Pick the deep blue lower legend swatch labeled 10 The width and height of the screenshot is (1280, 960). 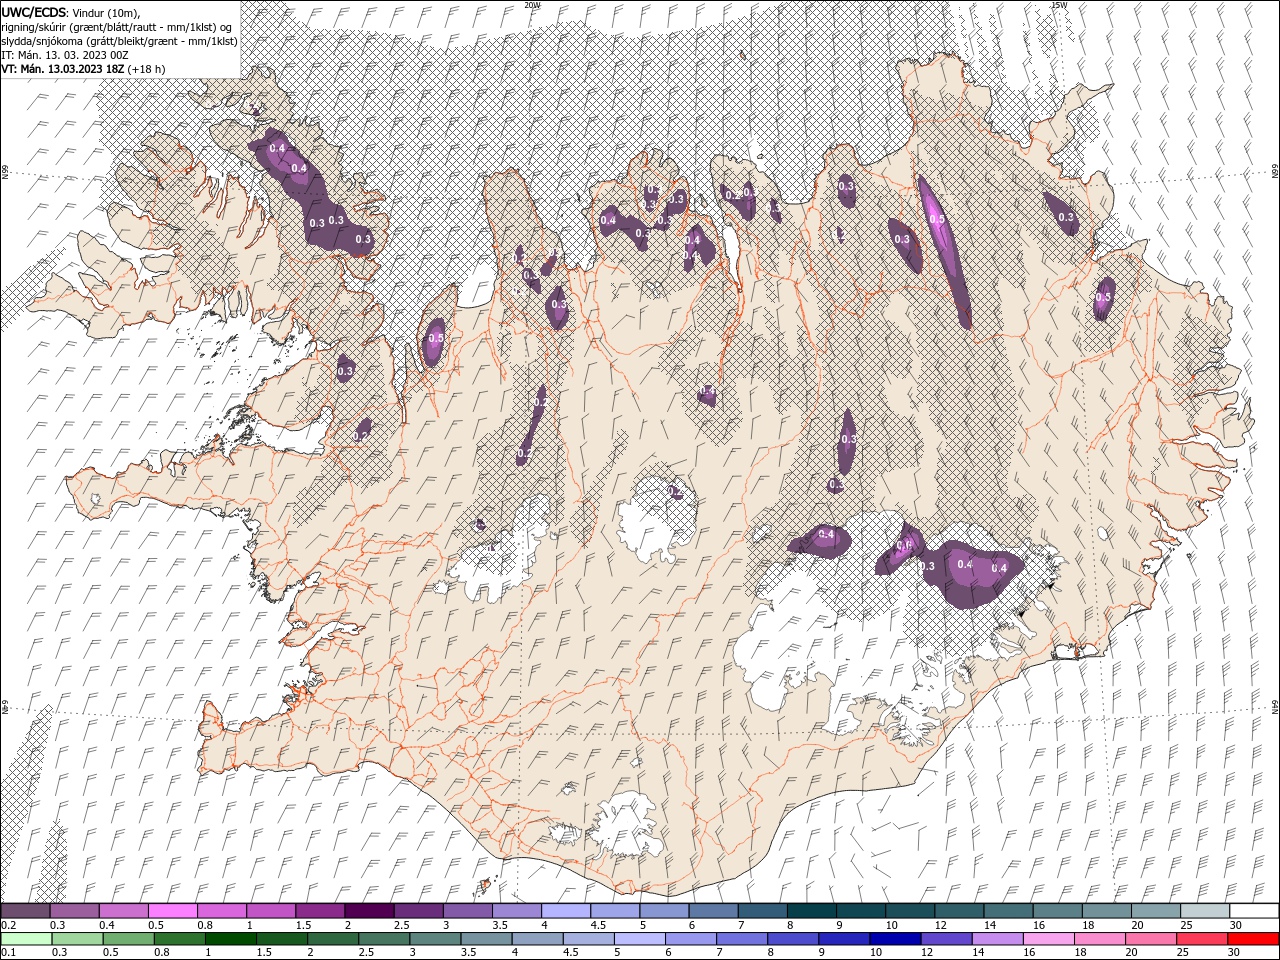point(895,939)
